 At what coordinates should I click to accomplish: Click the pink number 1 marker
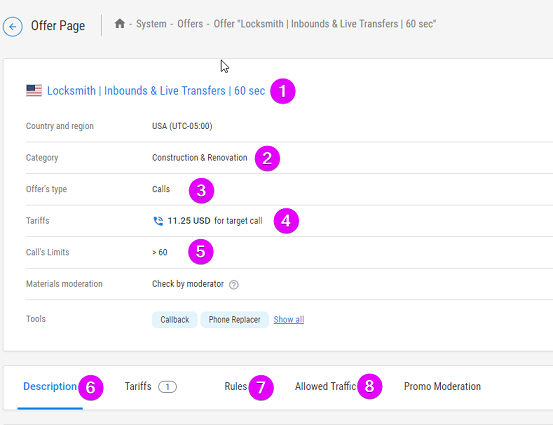[x=283, y=91]
